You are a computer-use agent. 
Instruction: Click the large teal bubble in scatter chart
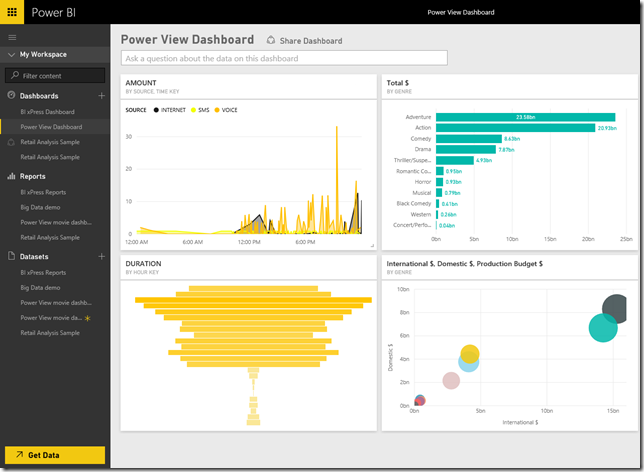coord(603,327)
